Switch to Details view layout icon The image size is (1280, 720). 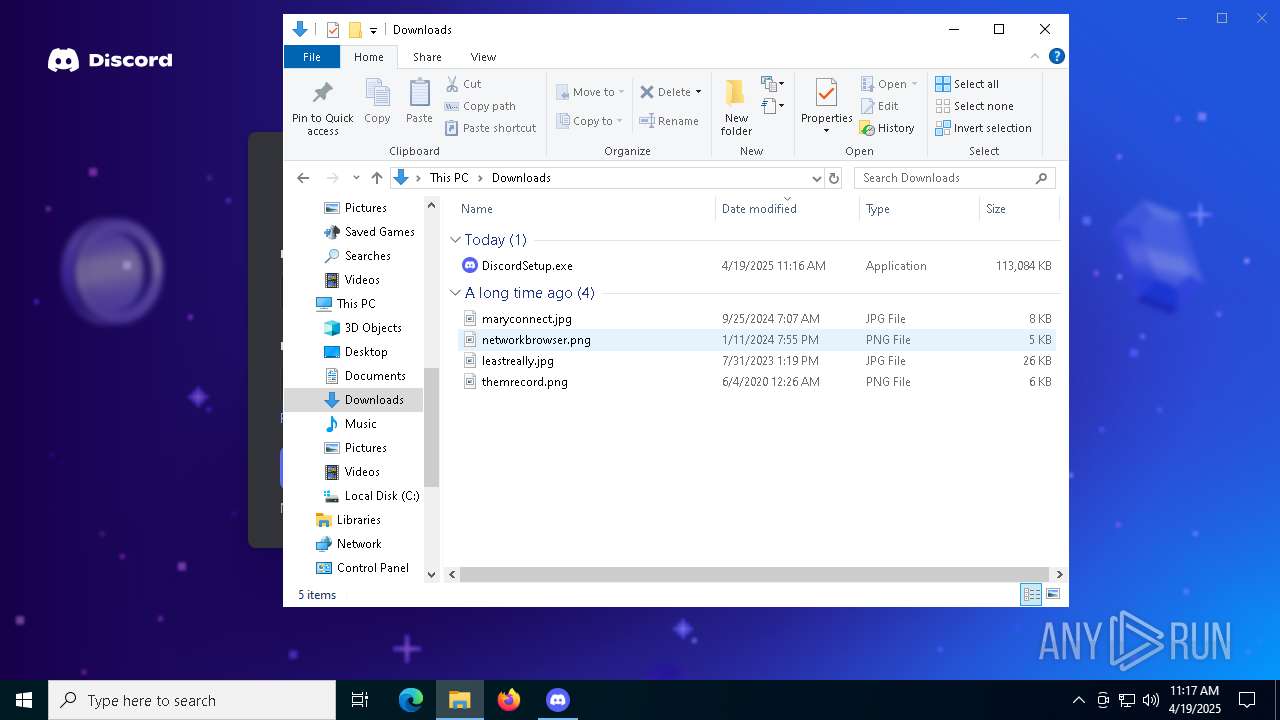(x=1031, y=594)
